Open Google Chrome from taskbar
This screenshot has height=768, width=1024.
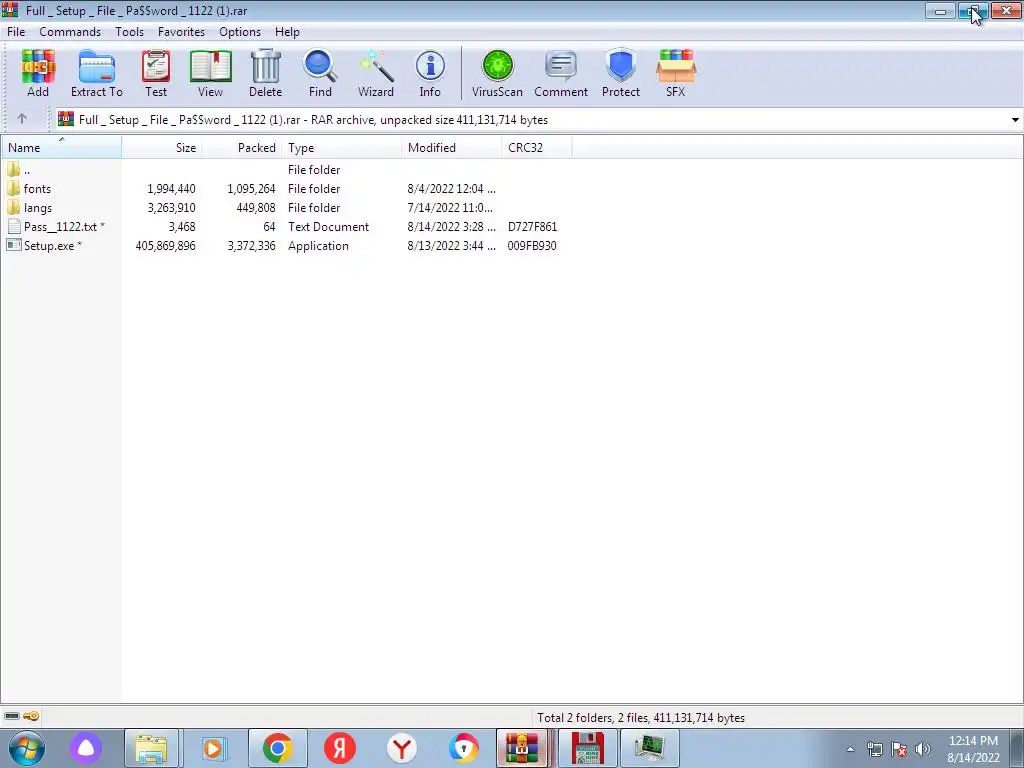278,748
